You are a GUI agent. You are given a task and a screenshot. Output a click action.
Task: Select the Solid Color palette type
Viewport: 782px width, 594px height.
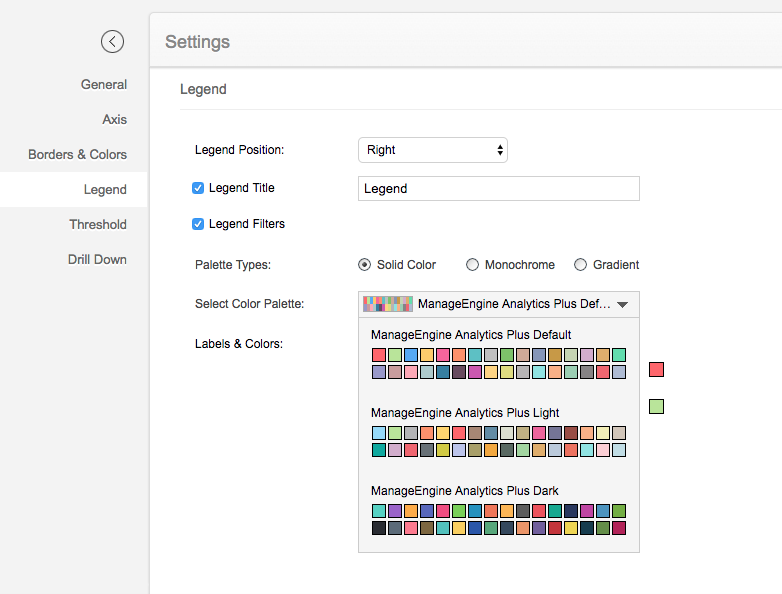point(365,265)
